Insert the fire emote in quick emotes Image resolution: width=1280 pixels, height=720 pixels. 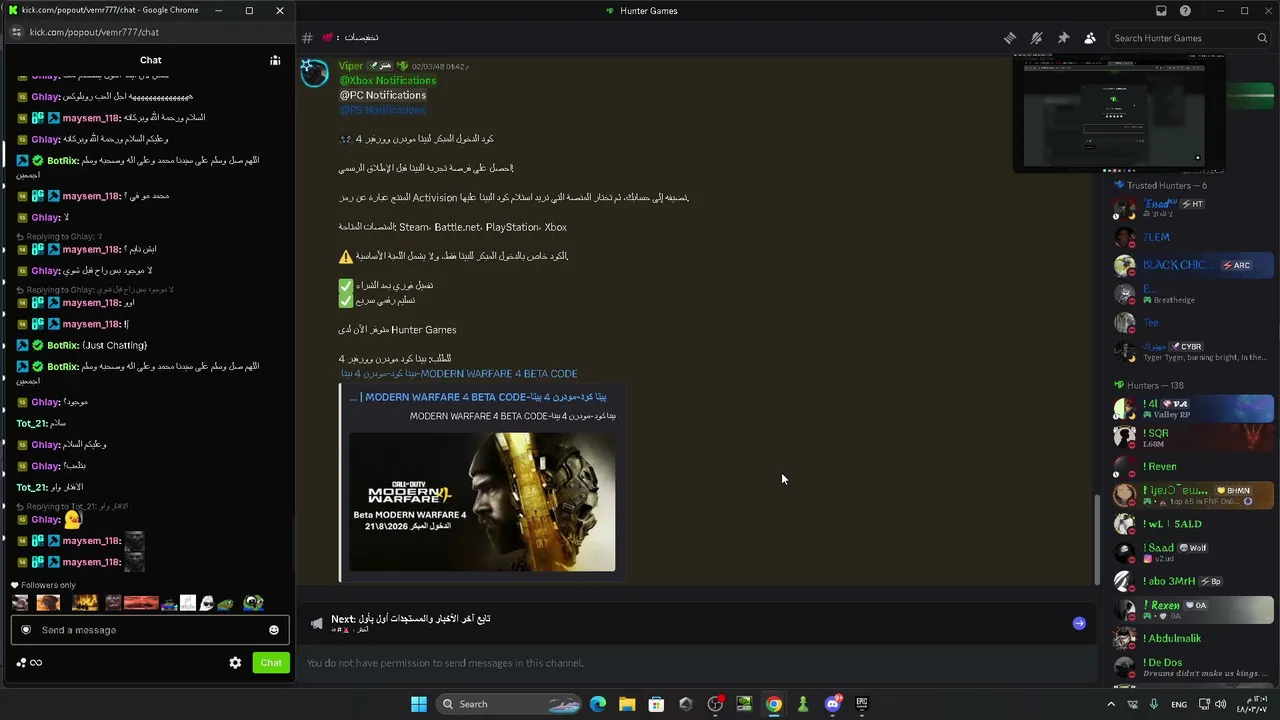pyautogui.click(x=85, y=603)
